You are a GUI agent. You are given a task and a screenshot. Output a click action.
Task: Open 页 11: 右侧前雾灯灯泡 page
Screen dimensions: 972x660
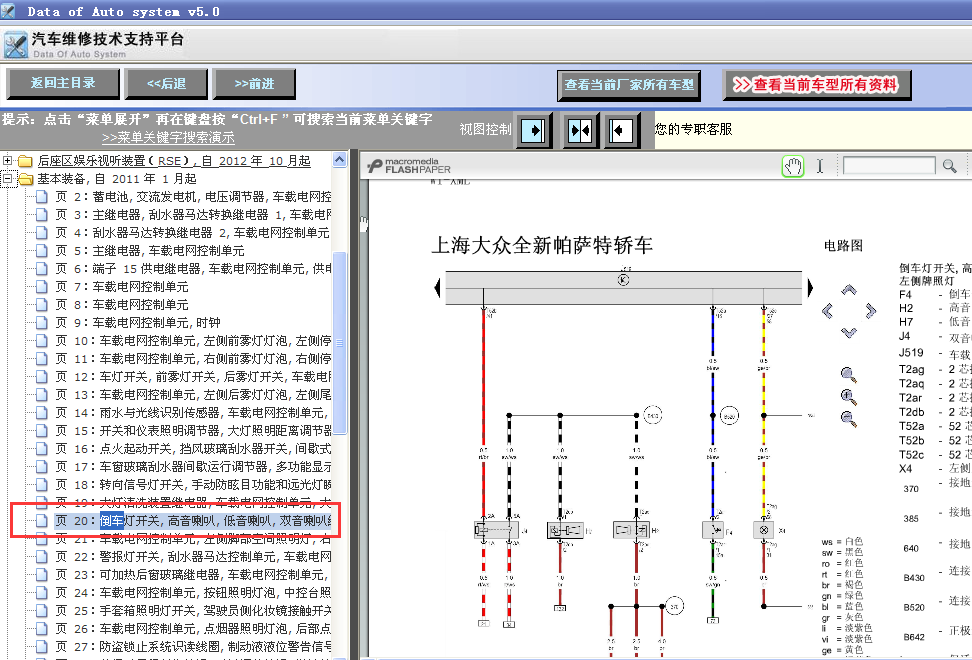tap(193, 359)
